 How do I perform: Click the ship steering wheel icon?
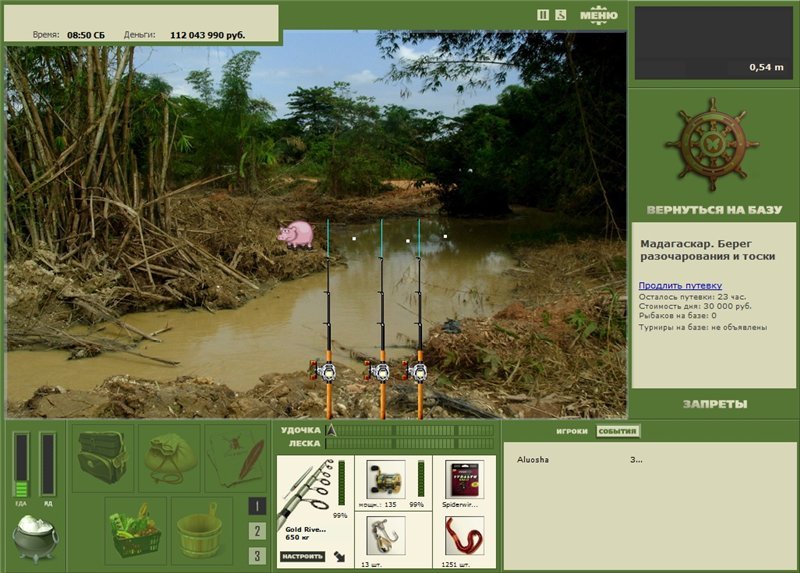(712, 145)
